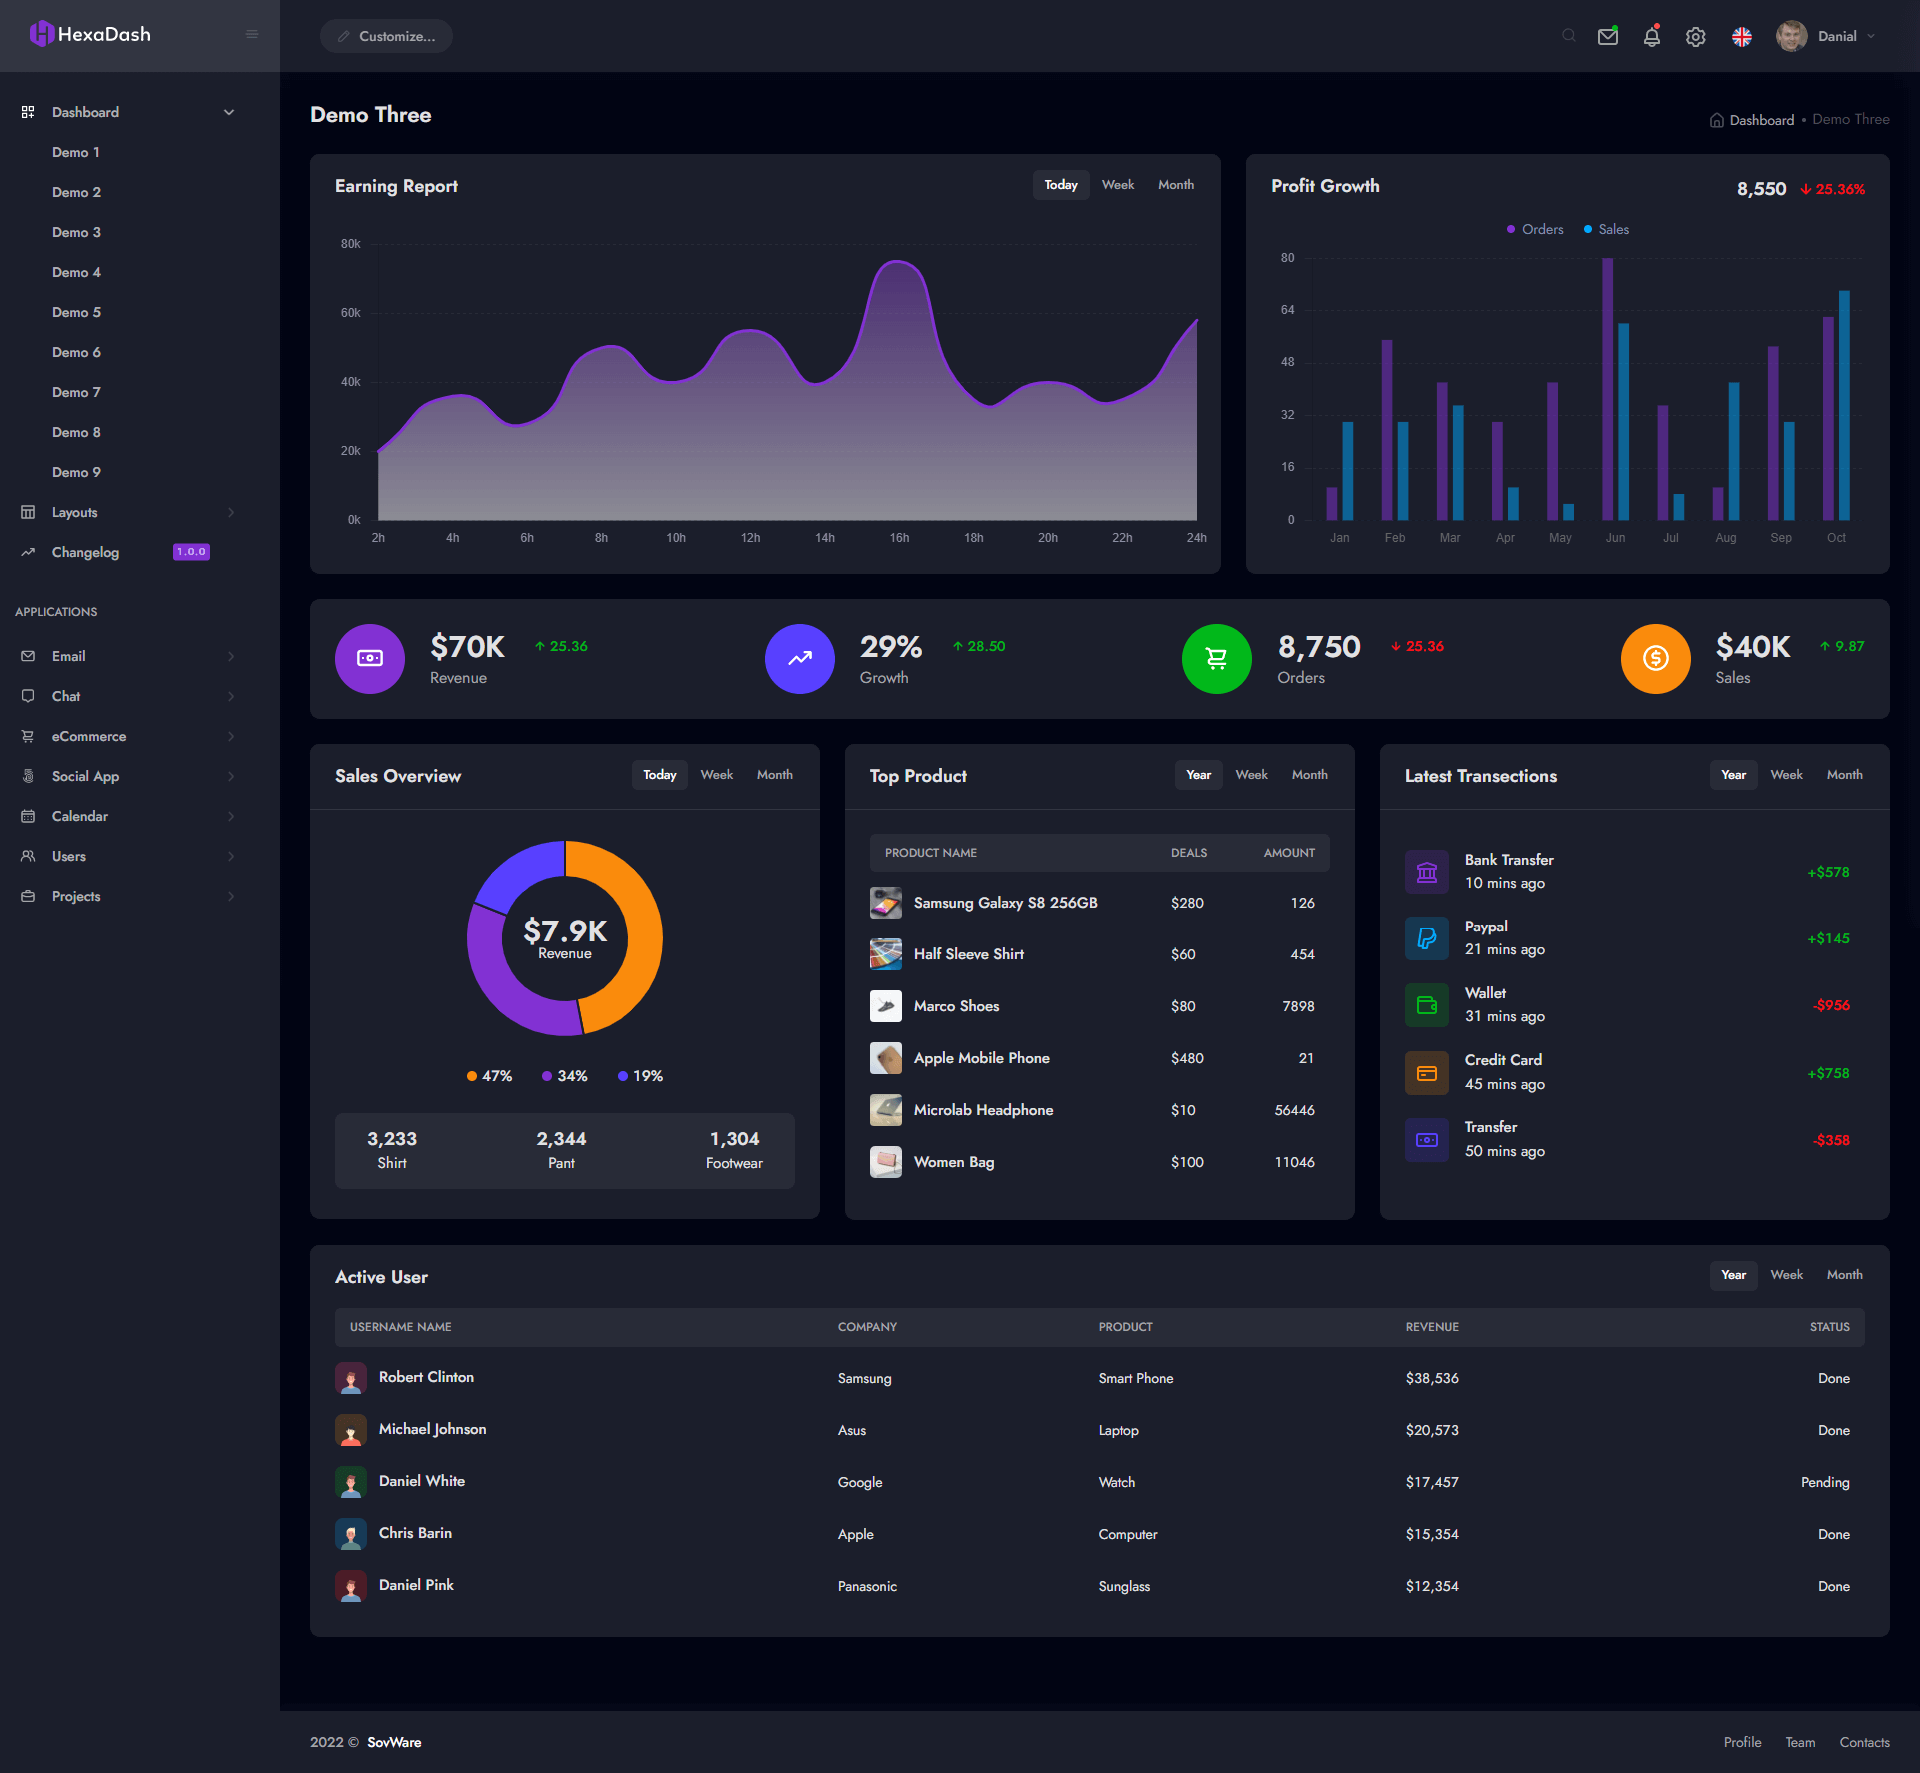Open the Contacts footer link
Image resolution: width=1920 pixels, height=1773 pixels.
click(1864, 1742)
